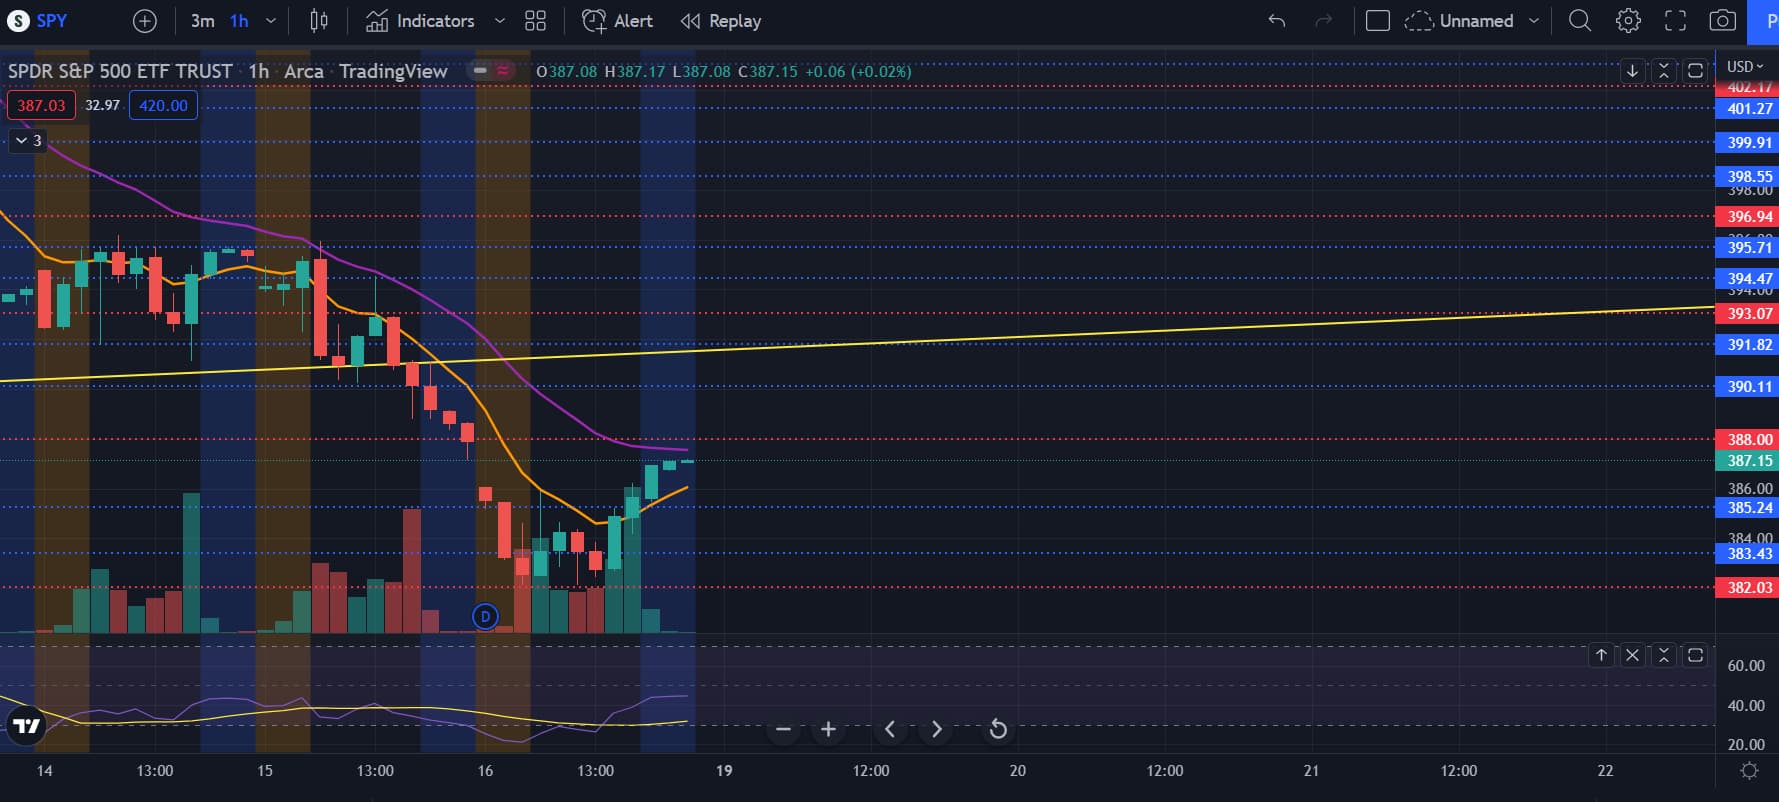Create a new Alert
This screenshot has width=1779, height=802.
click(617, 21)
